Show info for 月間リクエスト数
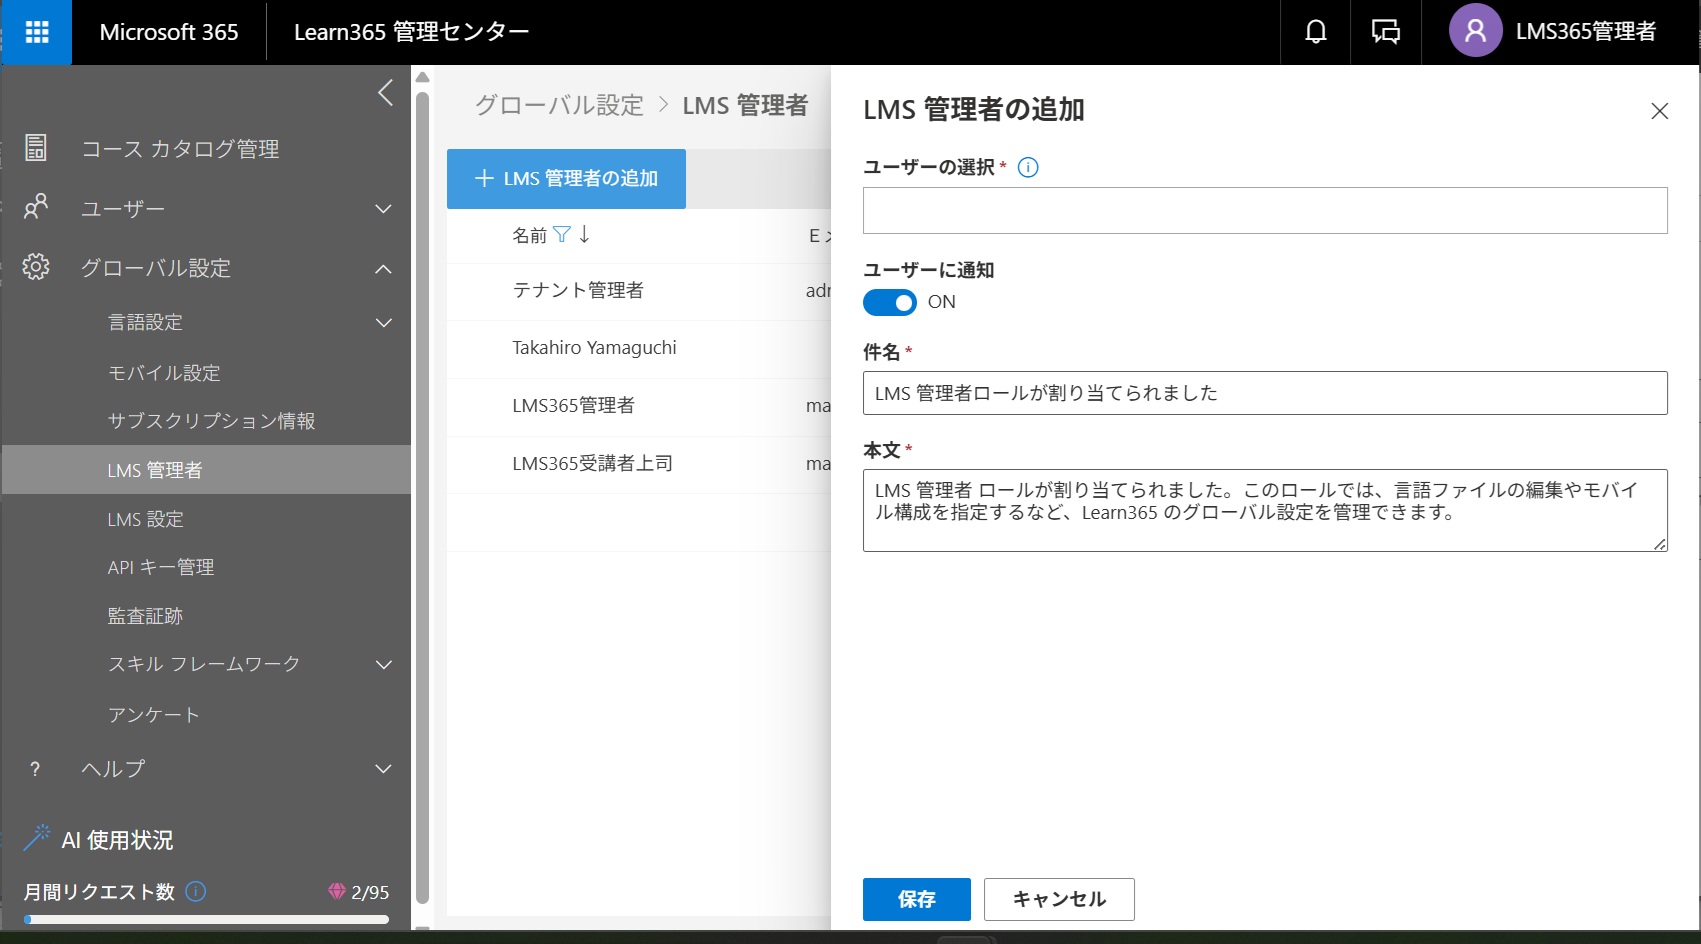 (x=196, y=891)
